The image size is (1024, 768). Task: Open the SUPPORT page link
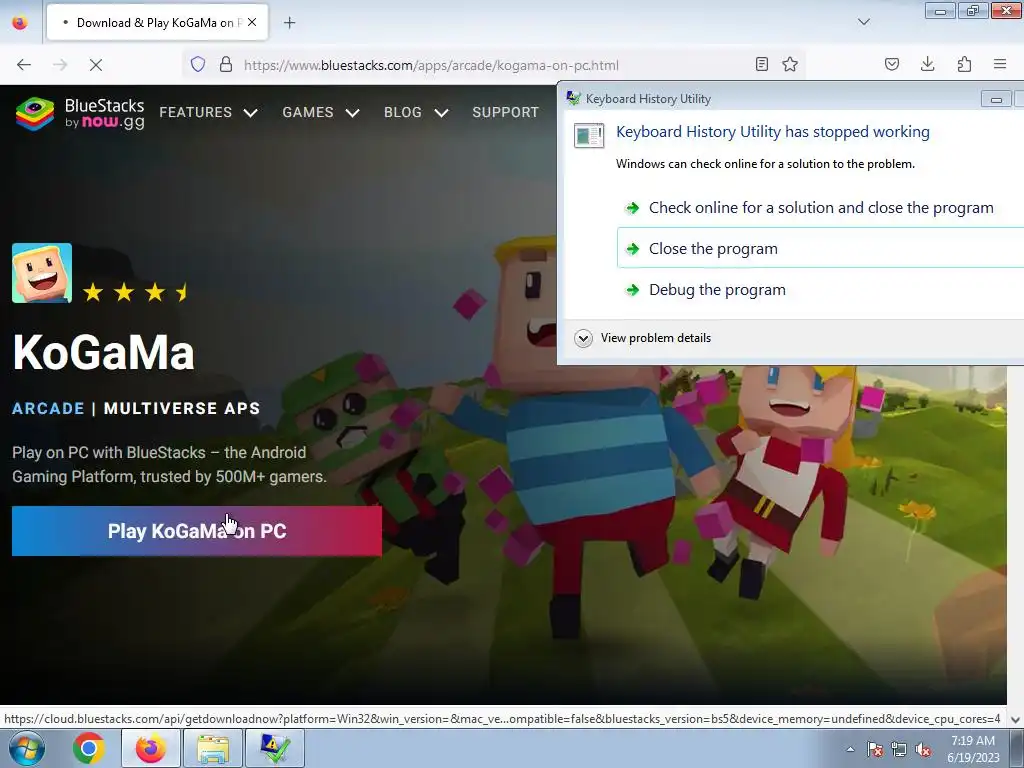point(505,112)
